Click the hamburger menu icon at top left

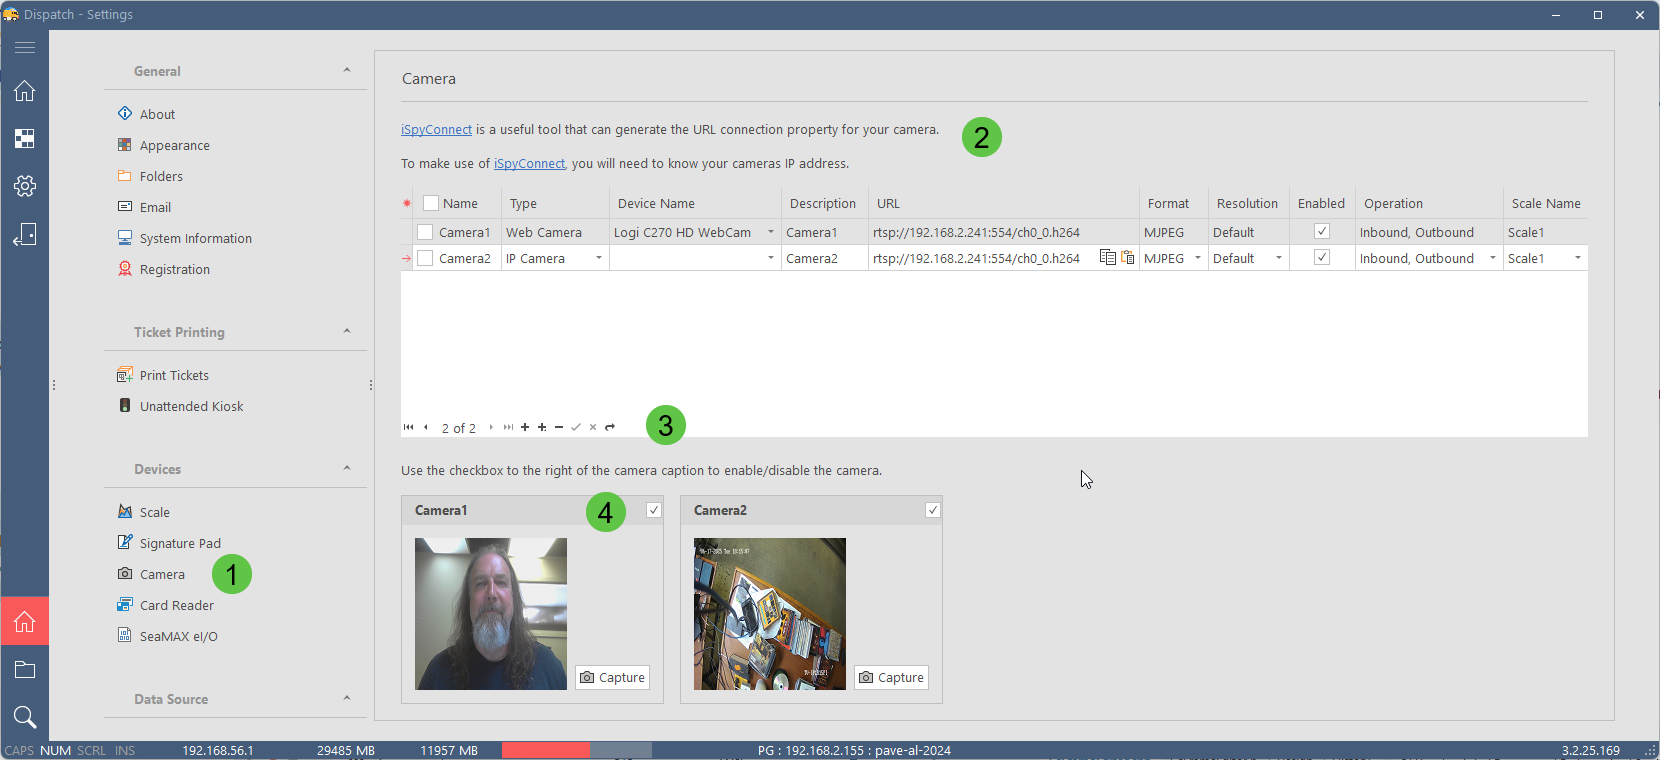(25, 47)
